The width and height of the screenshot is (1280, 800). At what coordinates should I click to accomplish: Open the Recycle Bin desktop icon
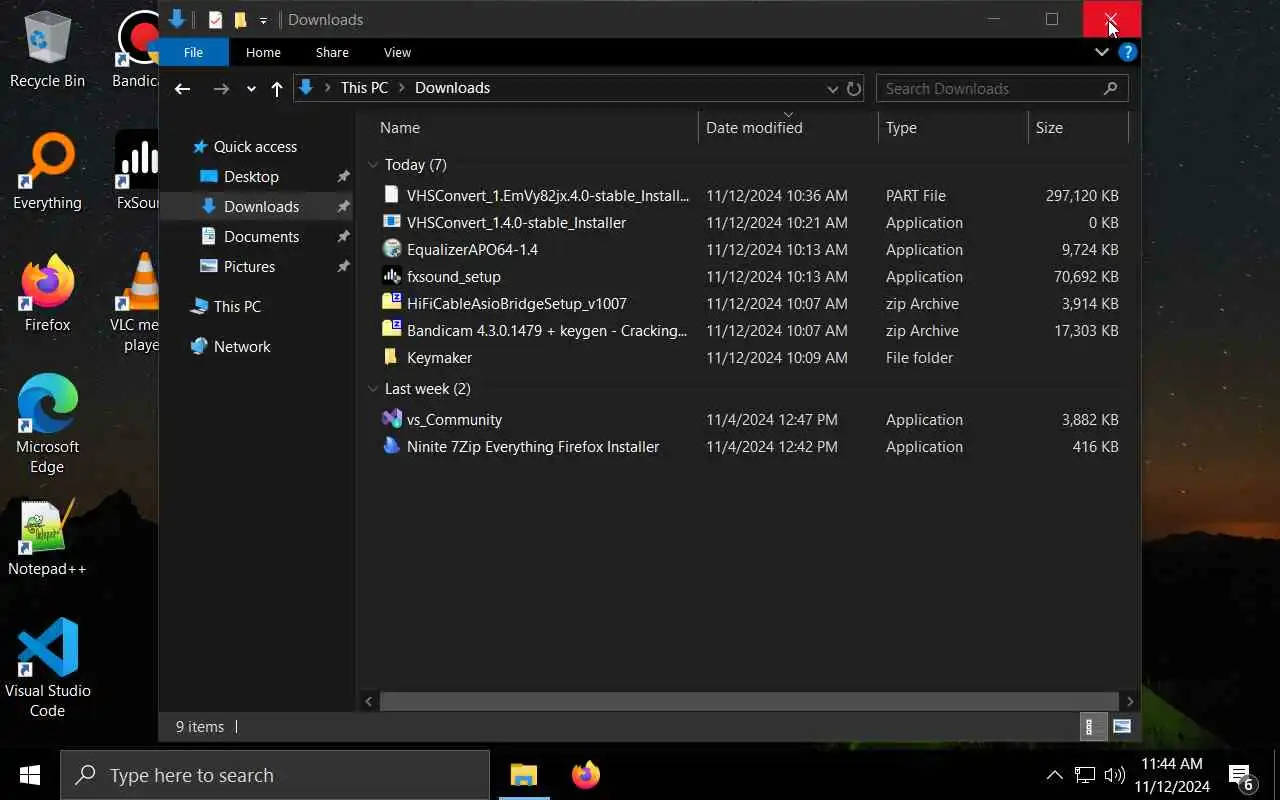tap(47, 49)
